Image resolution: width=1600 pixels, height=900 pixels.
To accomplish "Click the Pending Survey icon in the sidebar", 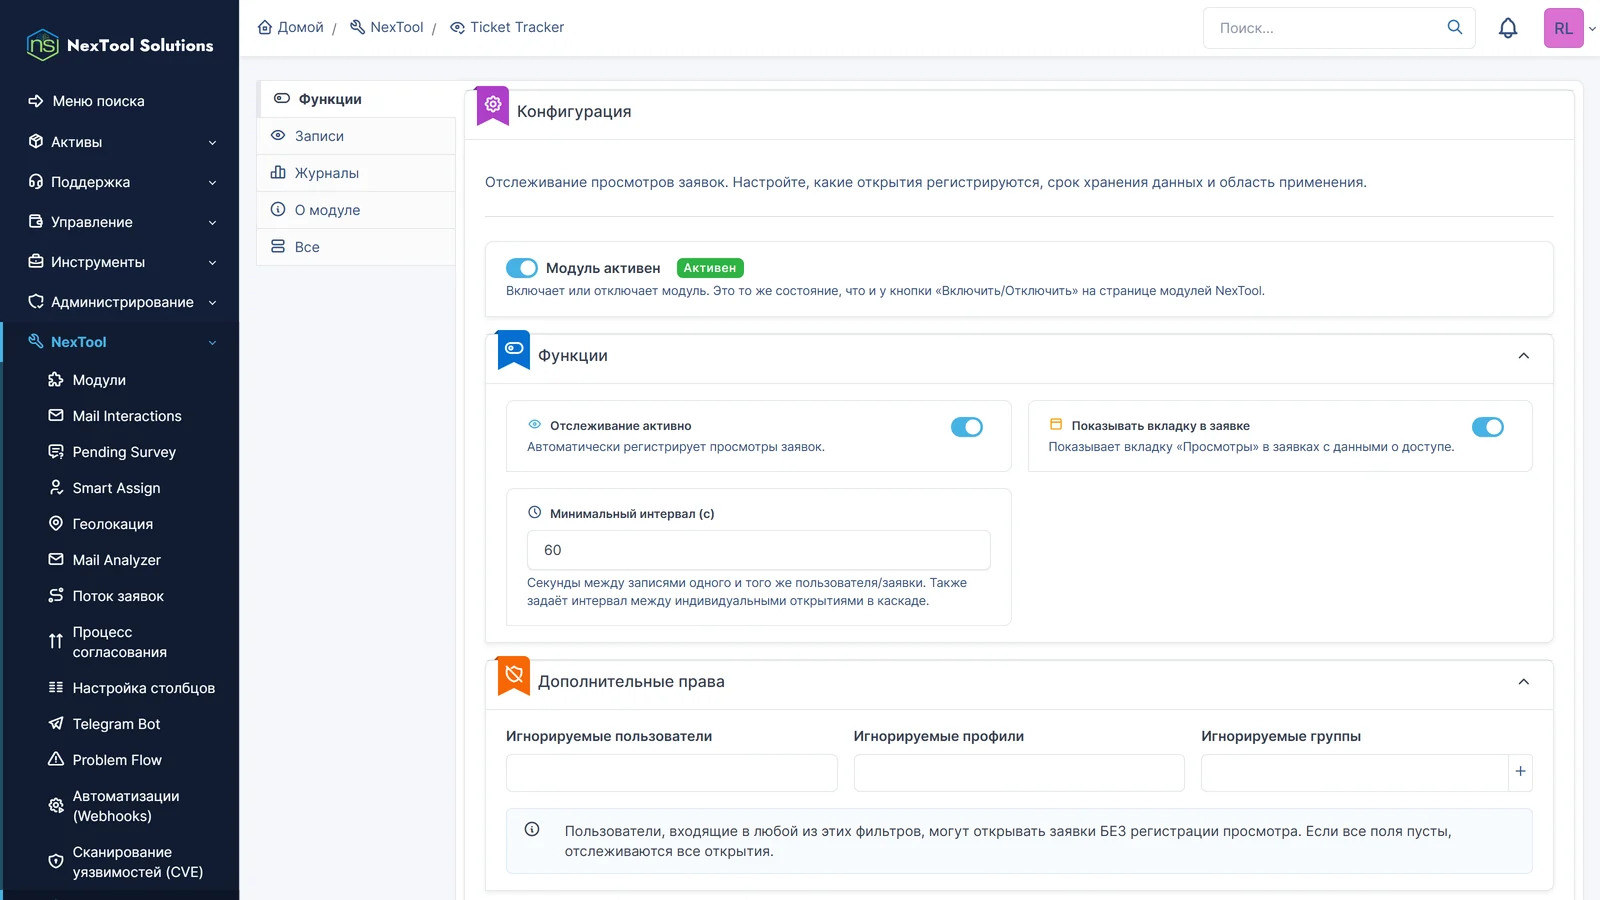I will 56,451.
